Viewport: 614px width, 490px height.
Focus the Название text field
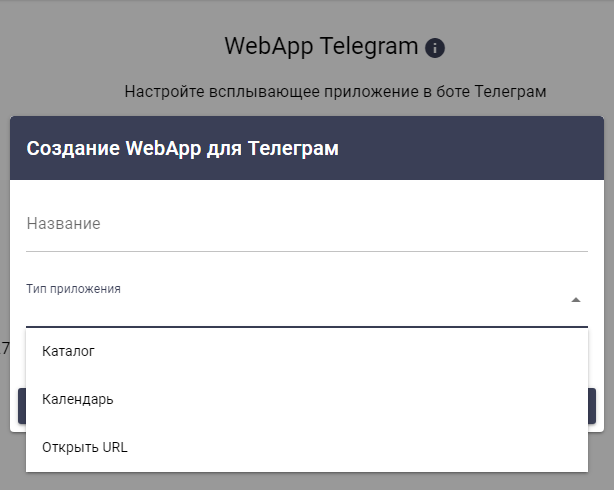306,224
